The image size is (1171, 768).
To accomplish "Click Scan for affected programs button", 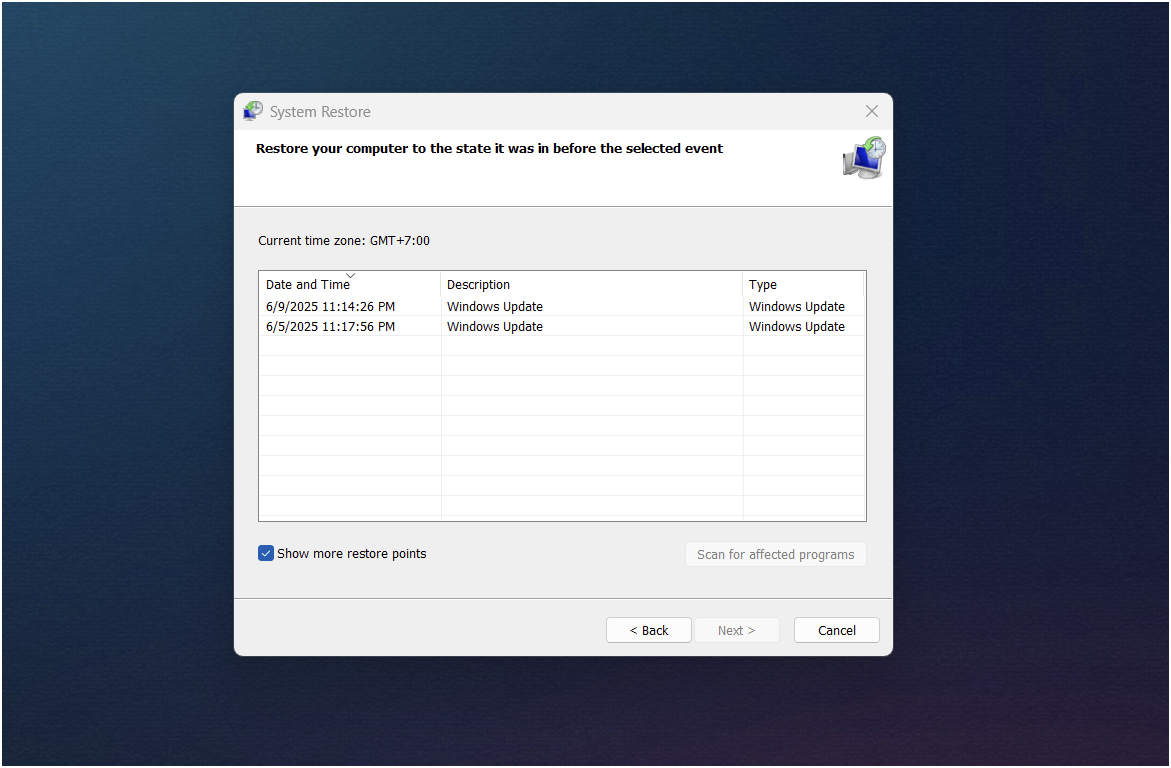I will [775, 554].
